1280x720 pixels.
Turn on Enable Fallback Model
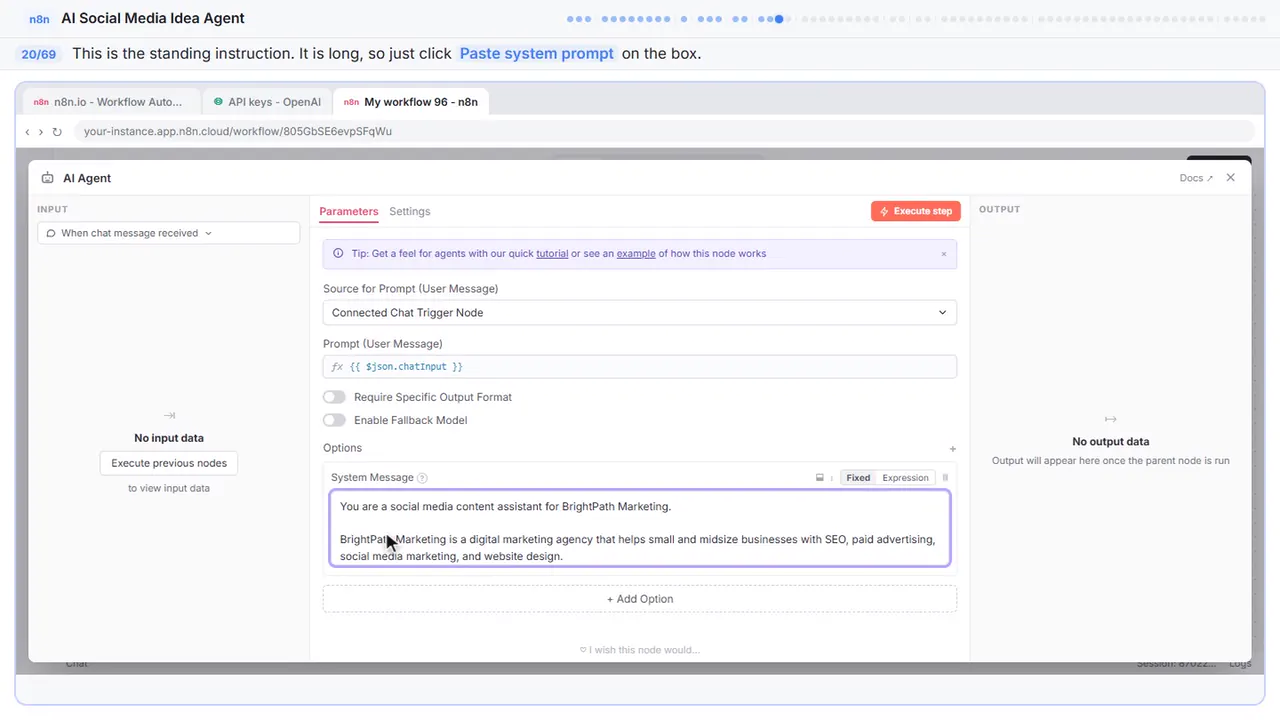click(334, 420)
